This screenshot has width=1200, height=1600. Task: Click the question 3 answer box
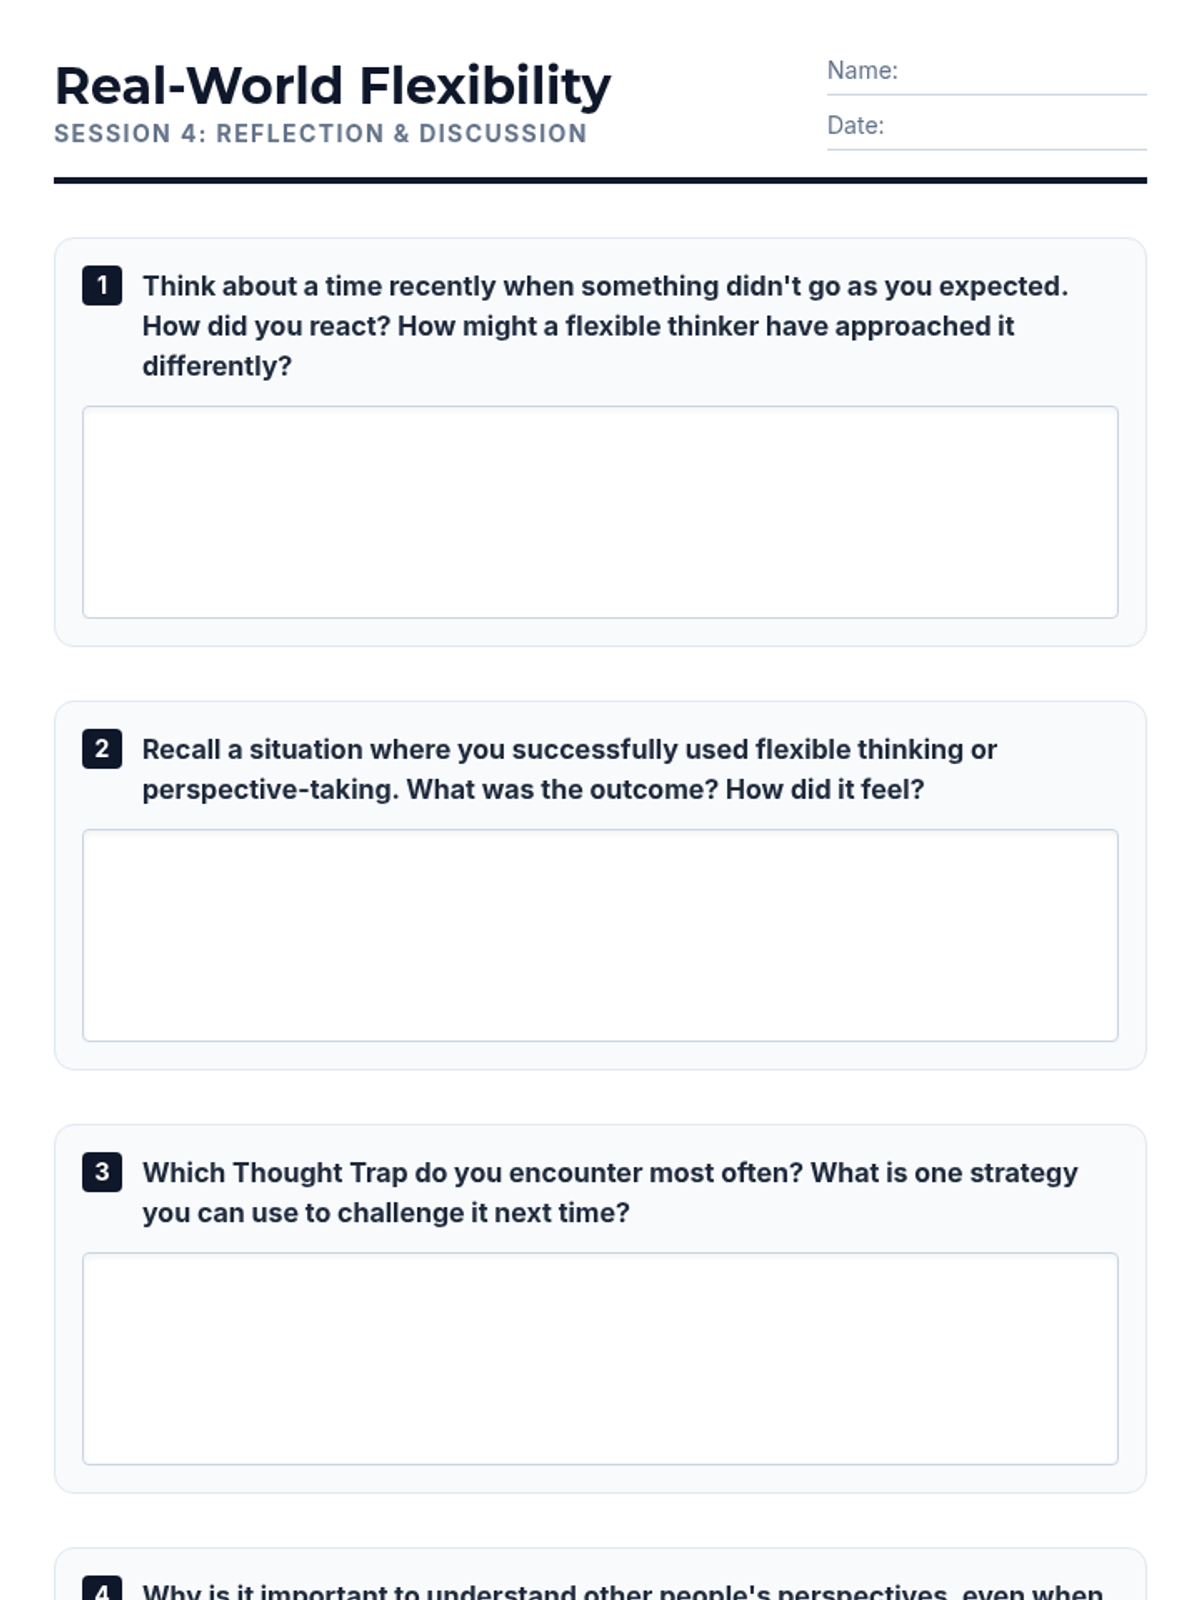point(600,1359)
